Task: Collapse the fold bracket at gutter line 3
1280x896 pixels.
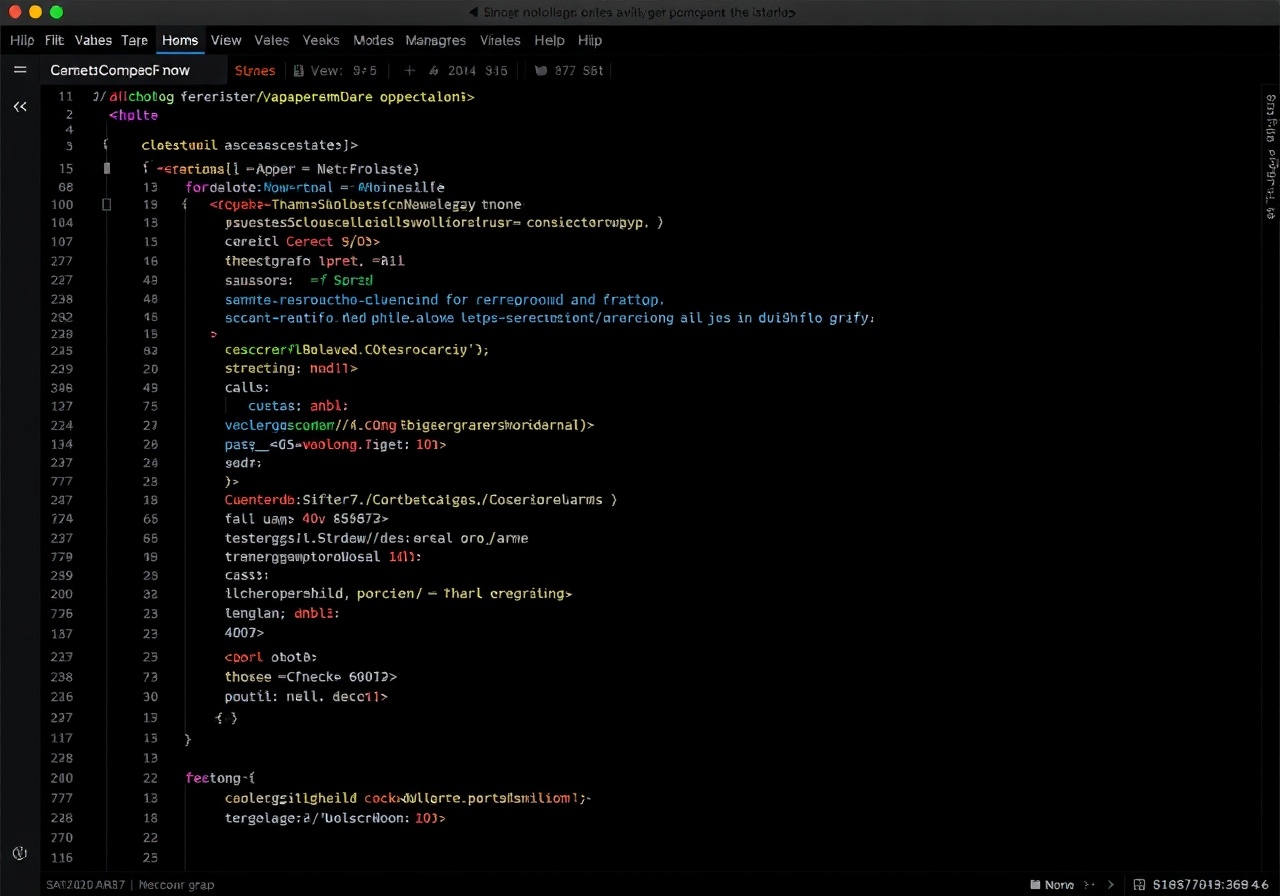Action: [105, 145]
